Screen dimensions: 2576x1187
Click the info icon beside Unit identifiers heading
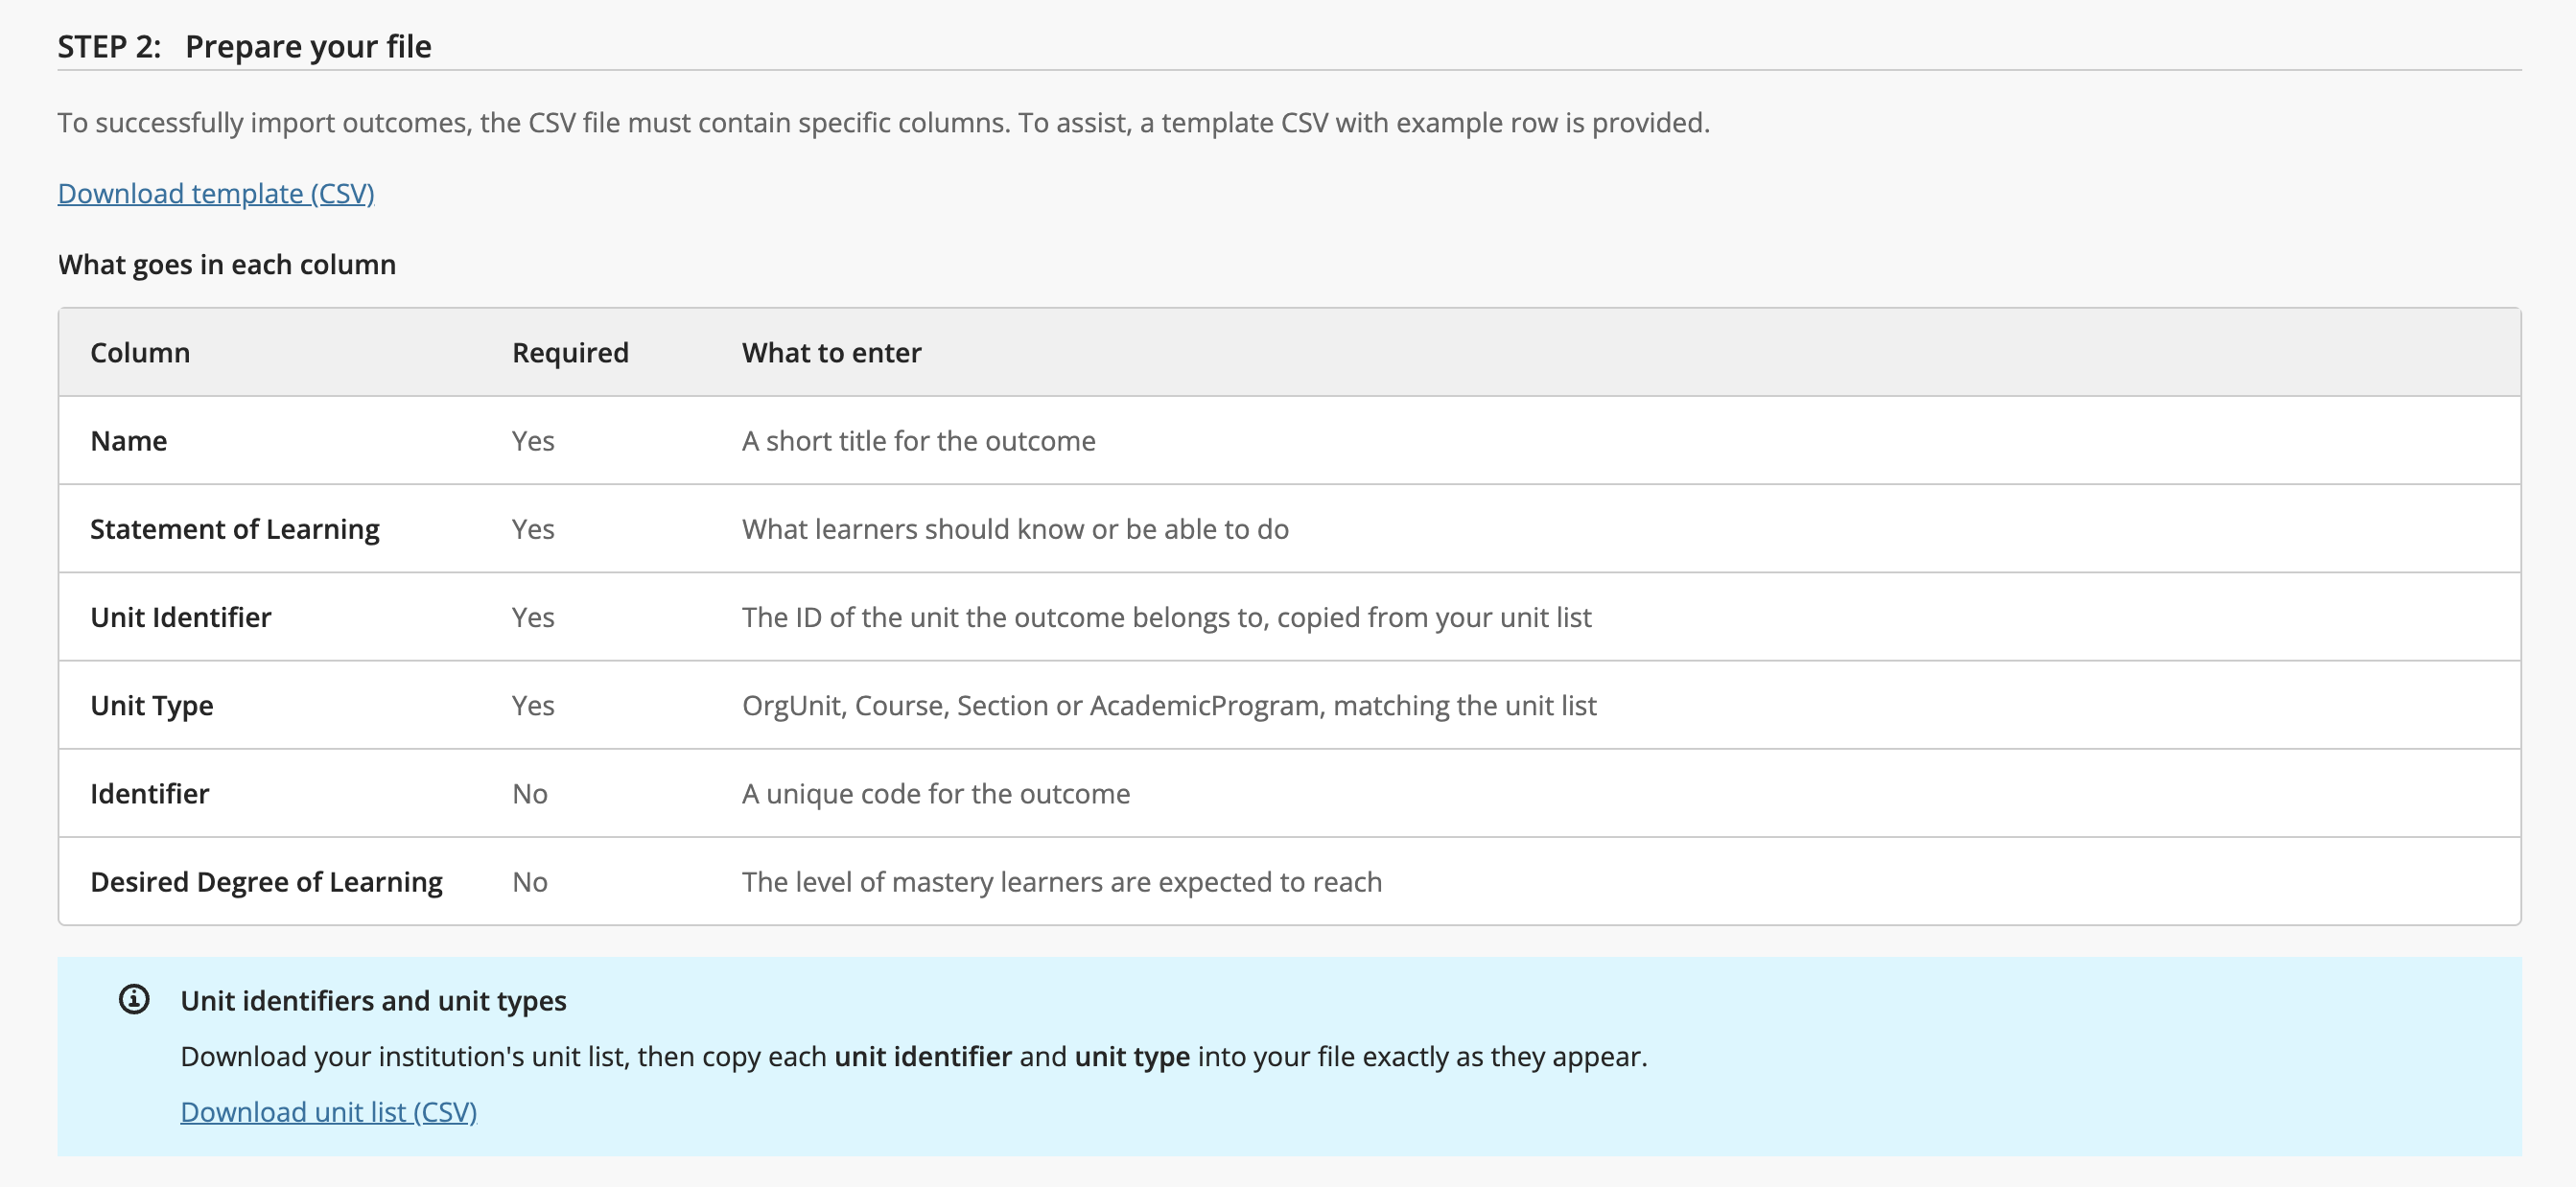coord(134,999)
